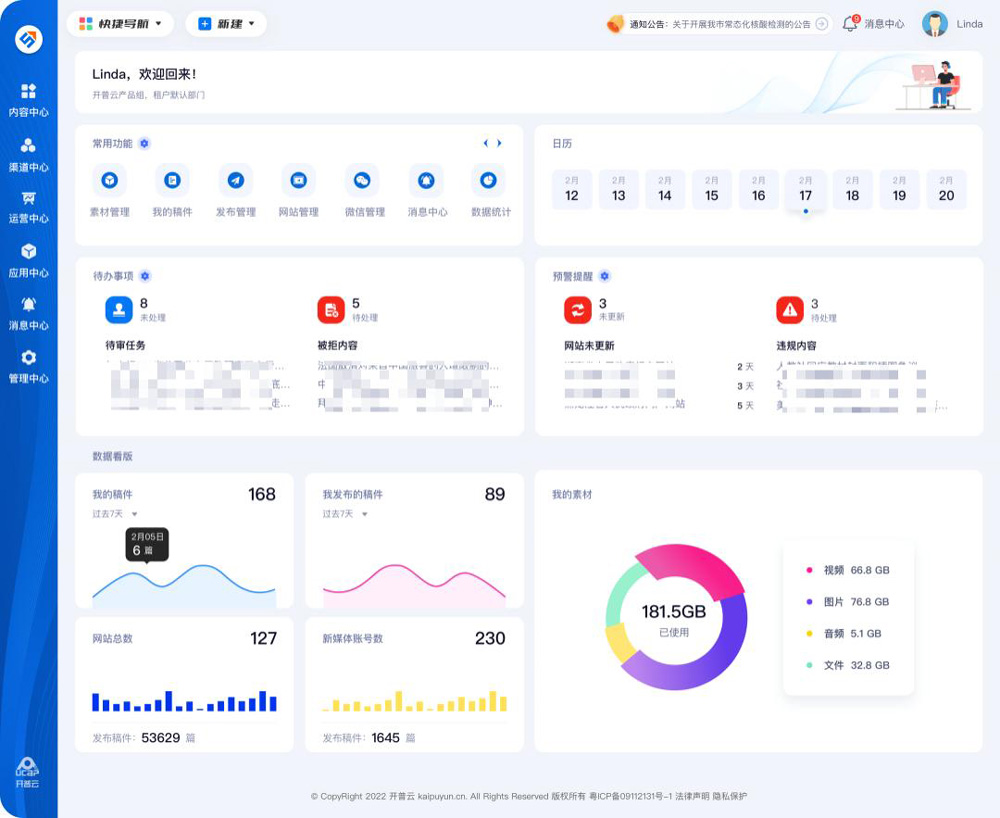Open 素材管理 shortcut icon
This screenshot has width=1000, height=818.
point(110,180)
